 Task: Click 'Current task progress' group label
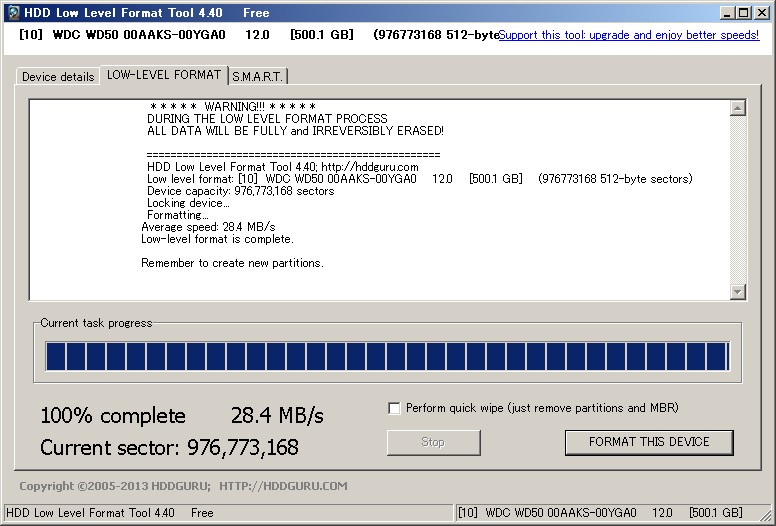coord(96,323)
